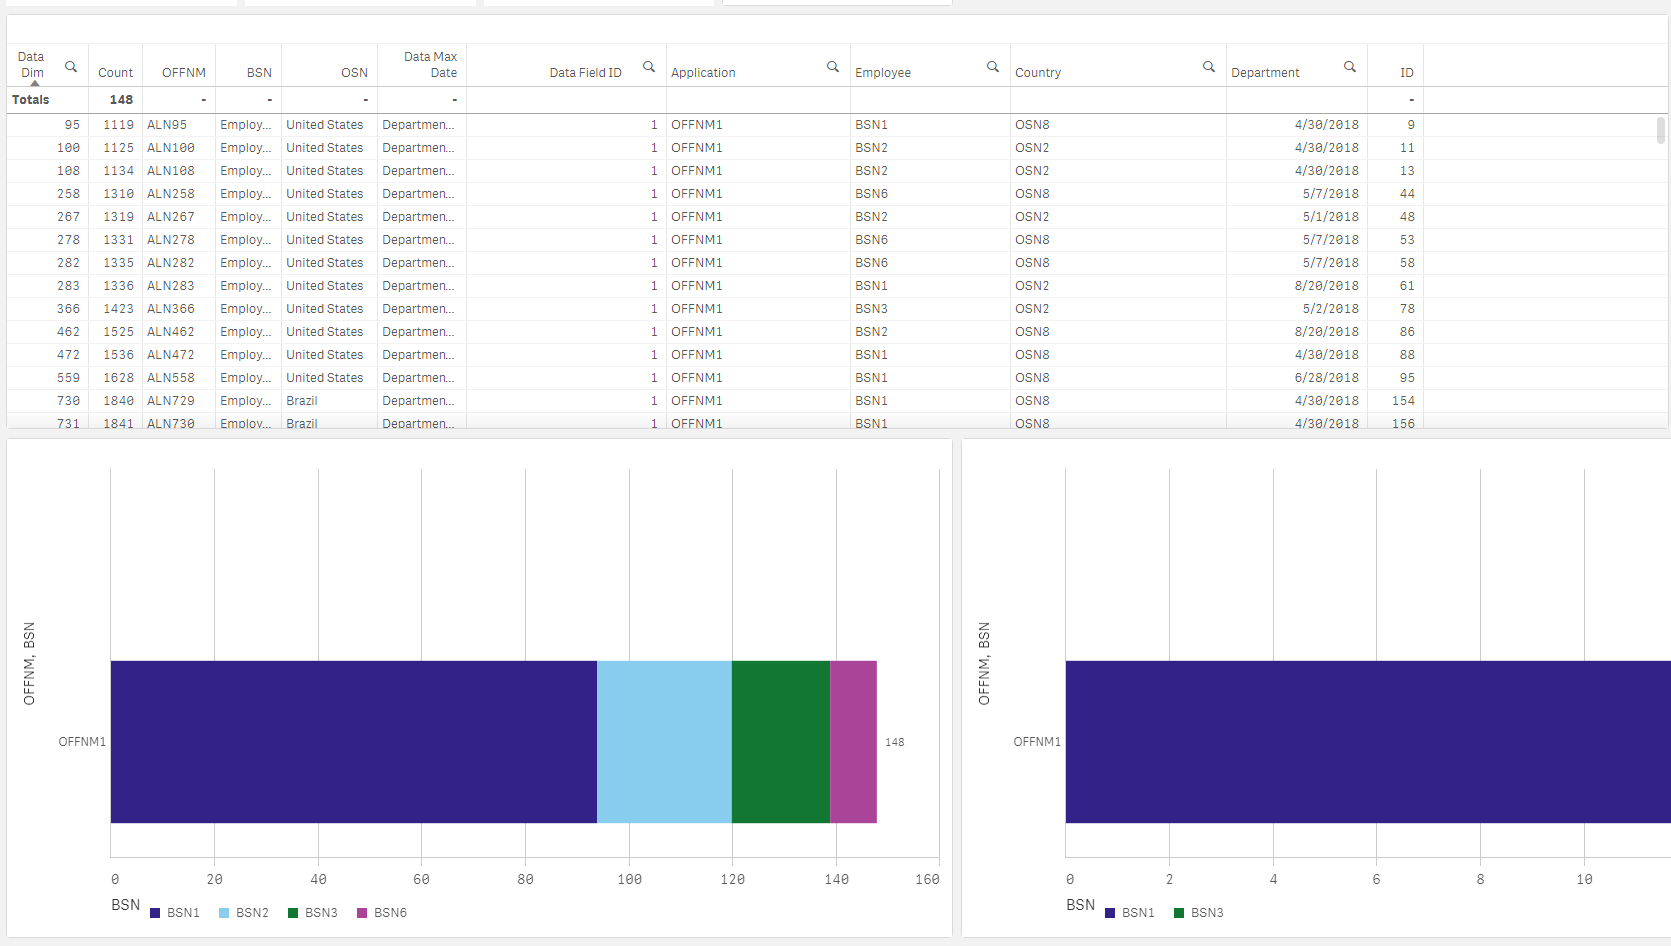Click the 5/1/2018 date cell
Viewport: 1671px width, 946px height.
[x=1330, y=217]
